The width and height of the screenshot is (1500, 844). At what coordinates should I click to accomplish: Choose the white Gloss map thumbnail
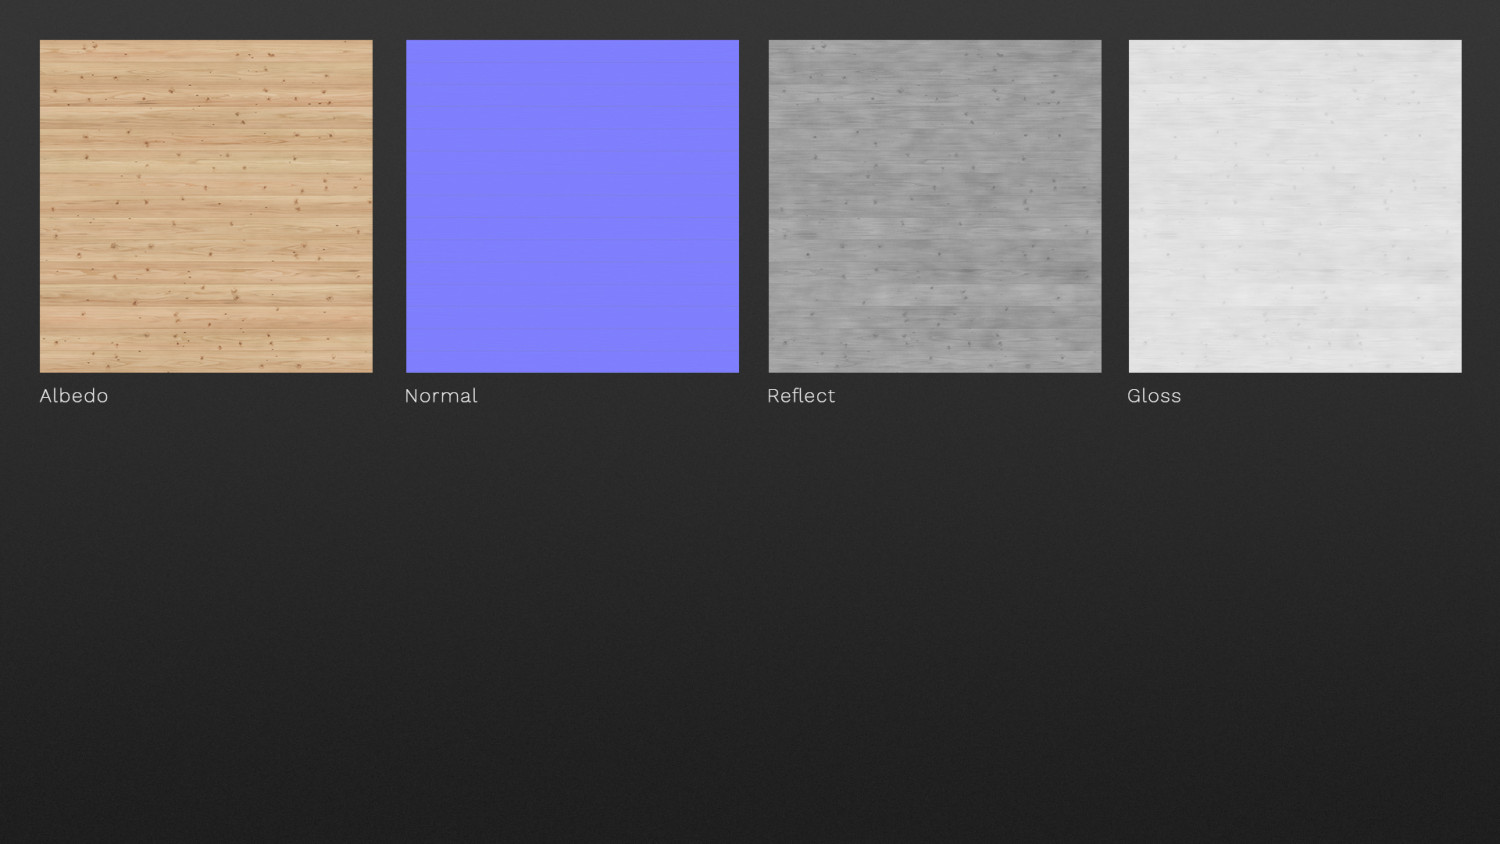click(x=1295, y=206)
